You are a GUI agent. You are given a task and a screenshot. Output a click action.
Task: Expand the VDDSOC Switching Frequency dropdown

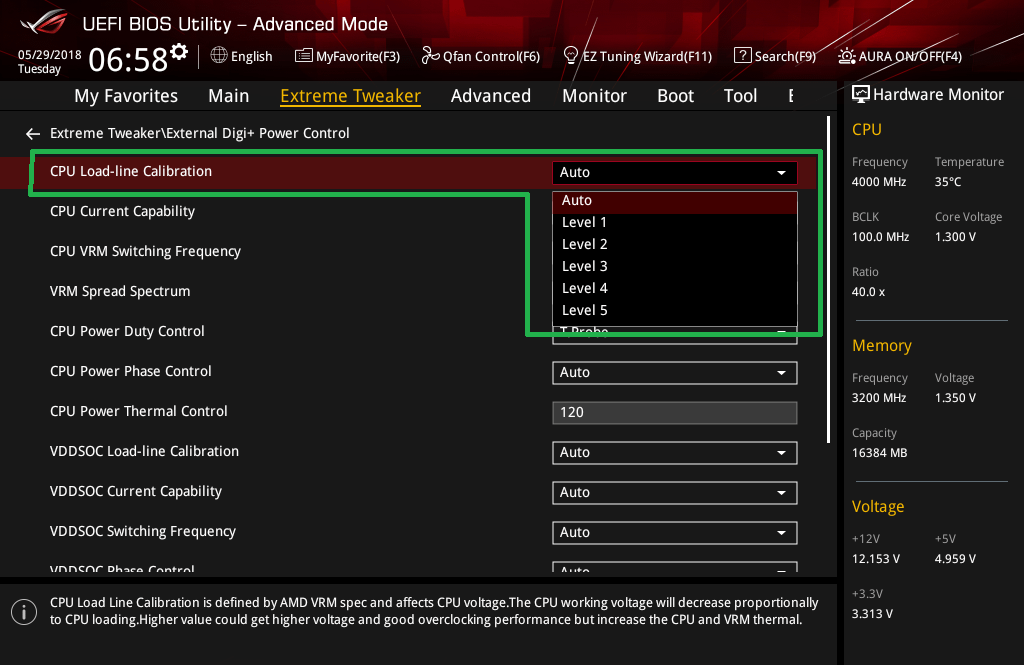click(675, 533)
